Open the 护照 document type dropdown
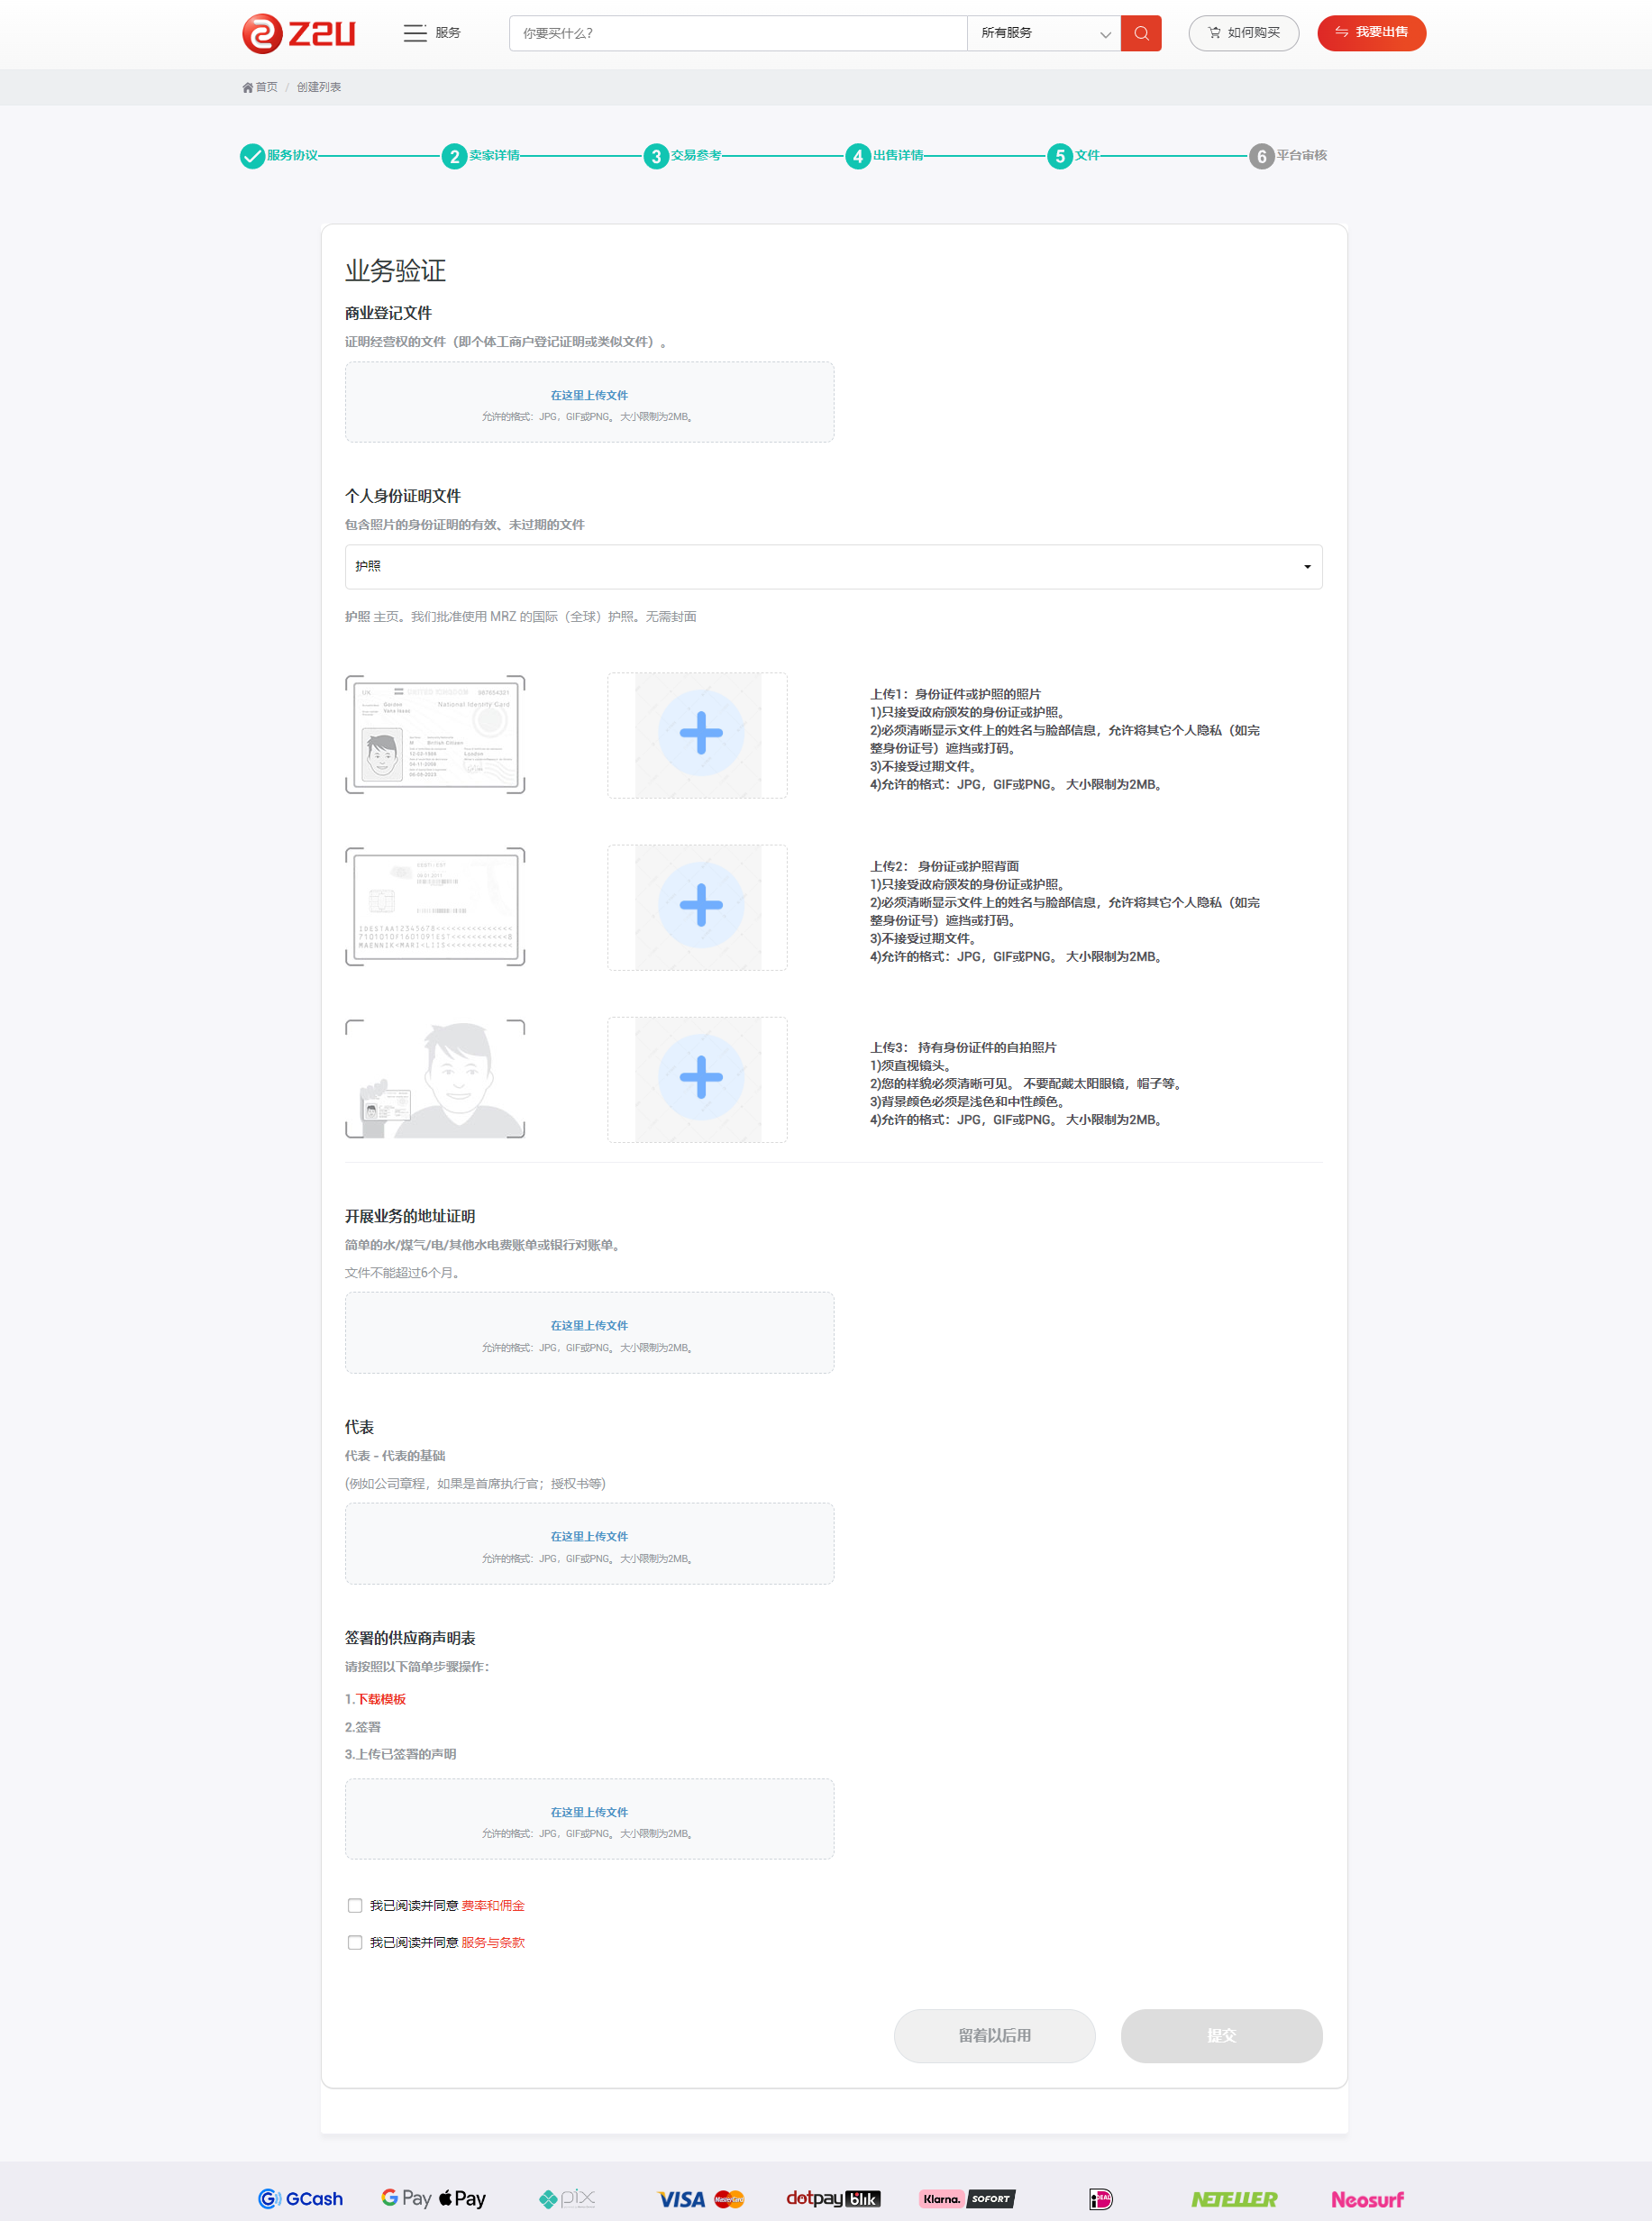Viewport: 1652px width, 2221px height. tap(832, 567)
